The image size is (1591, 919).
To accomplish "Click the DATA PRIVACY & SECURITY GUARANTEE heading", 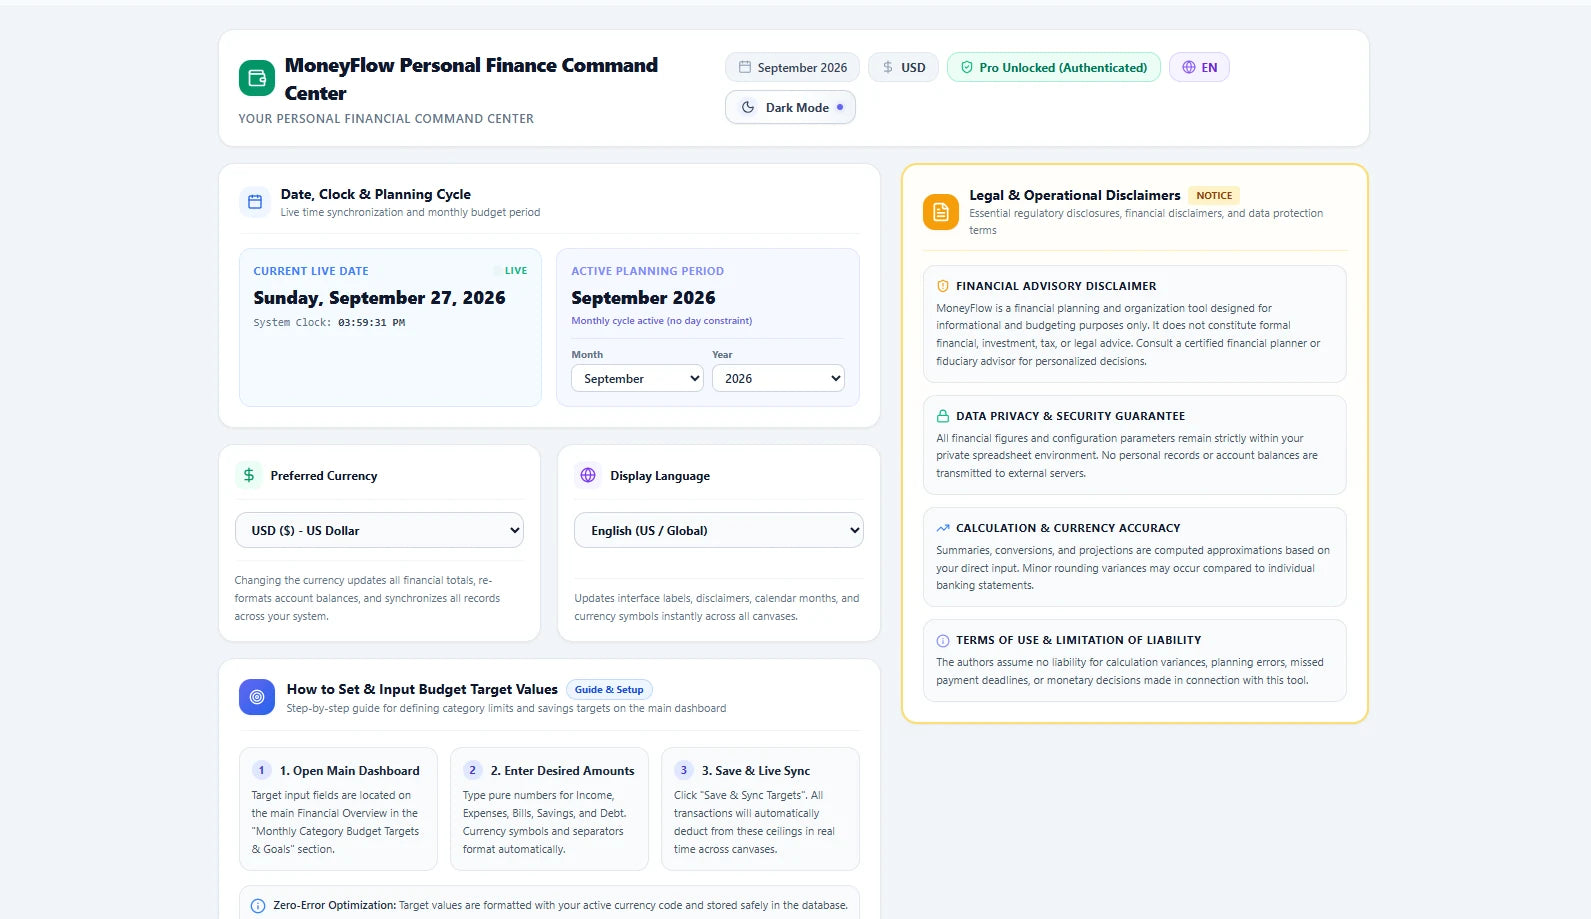I will click(1070, 416).
